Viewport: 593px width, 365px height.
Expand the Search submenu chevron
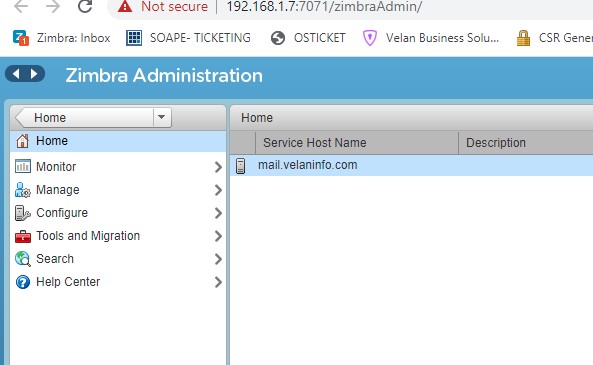click(x=218, y=259)
